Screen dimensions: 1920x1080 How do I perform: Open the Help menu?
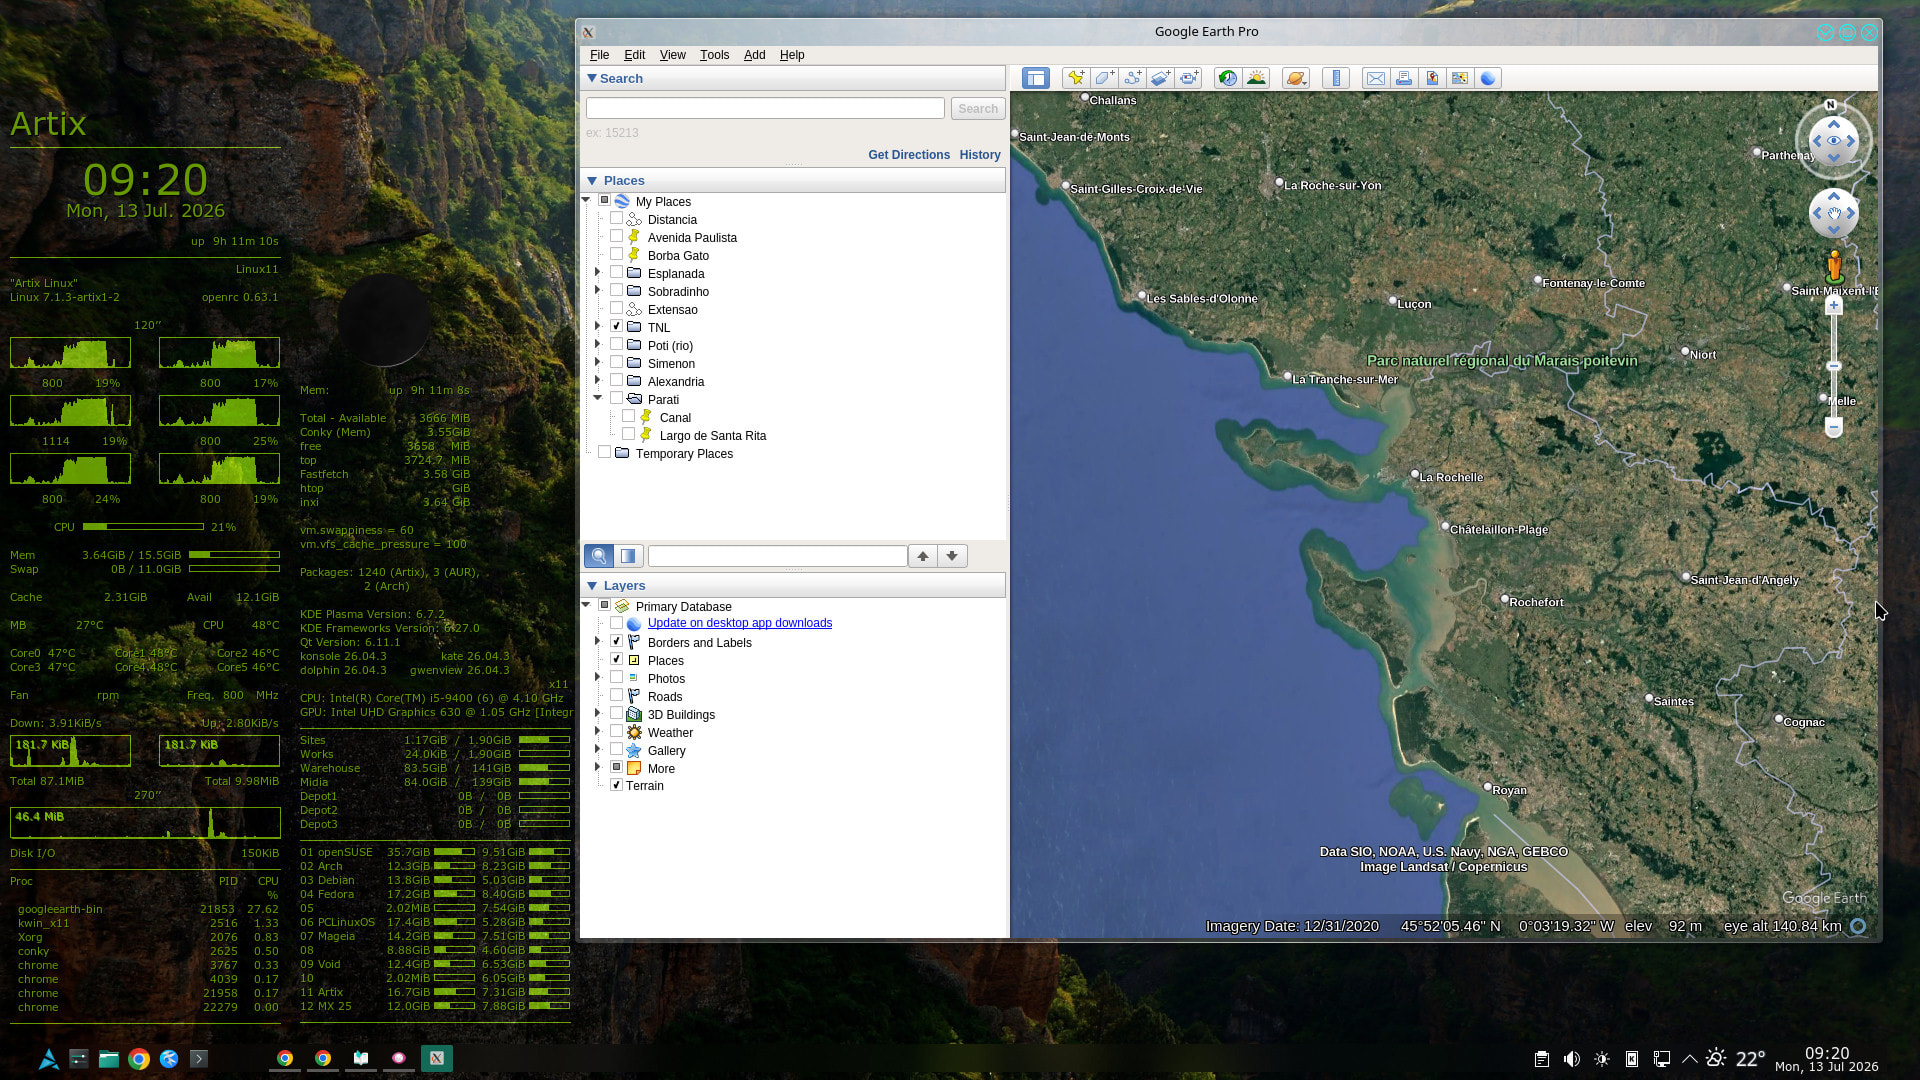[x=792, y=55]
